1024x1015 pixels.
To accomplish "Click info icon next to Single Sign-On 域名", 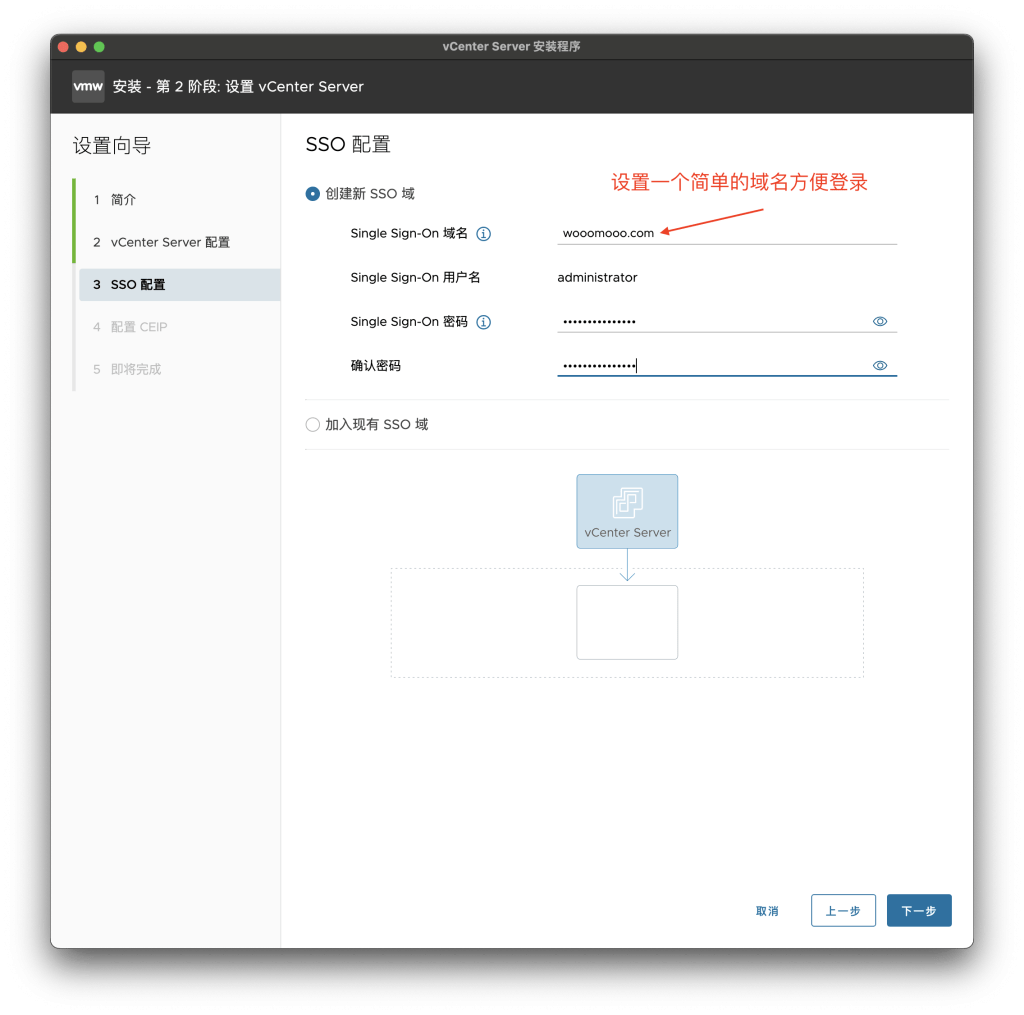I will click(x=483, y=234).
